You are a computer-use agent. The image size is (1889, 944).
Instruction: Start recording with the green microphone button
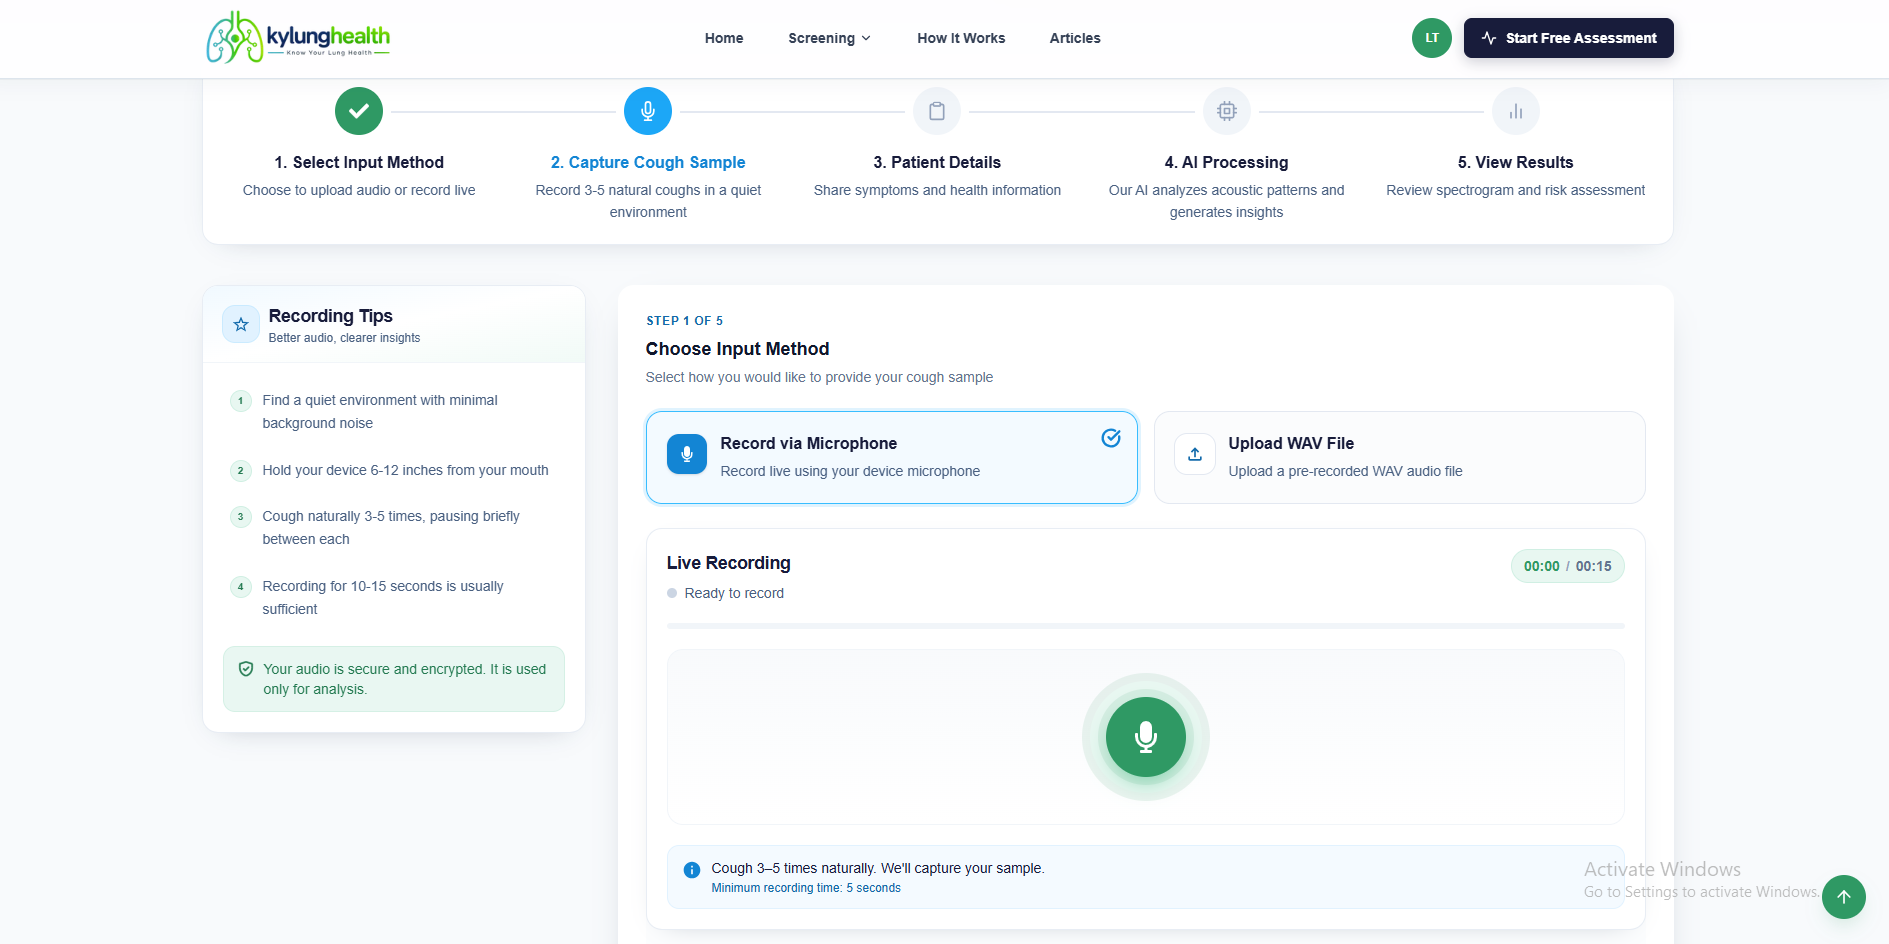point(1146,737)
